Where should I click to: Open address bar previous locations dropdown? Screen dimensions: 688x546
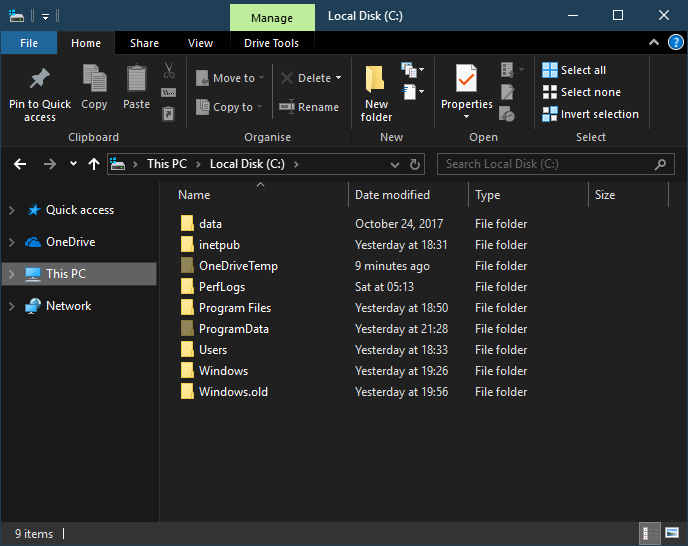[x=394, y=165]
